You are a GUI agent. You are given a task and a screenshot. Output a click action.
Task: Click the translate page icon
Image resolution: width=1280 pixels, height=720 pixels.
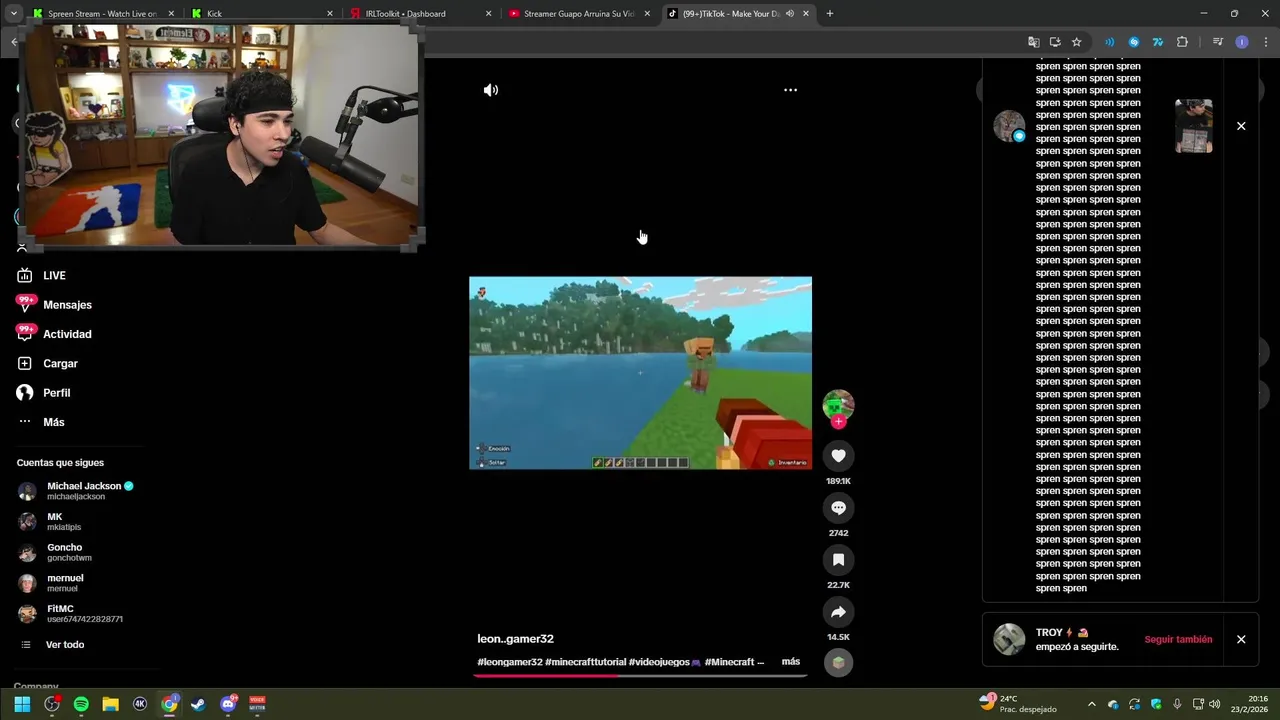[x=1034, y=42]
